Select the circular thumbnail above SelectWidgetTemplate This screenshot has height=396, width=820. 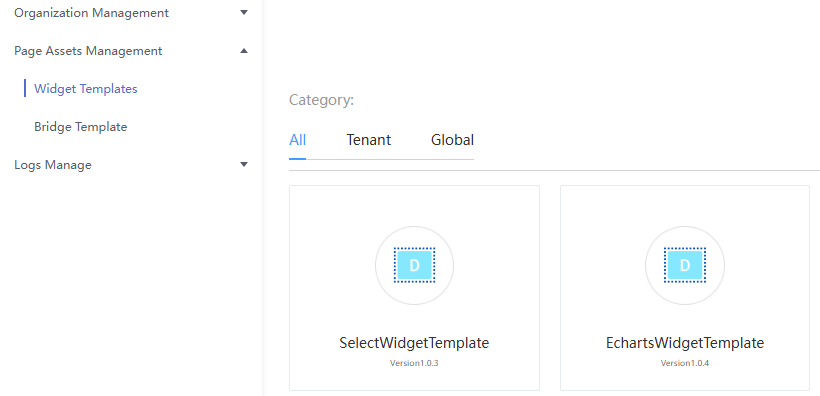point(414,266)
